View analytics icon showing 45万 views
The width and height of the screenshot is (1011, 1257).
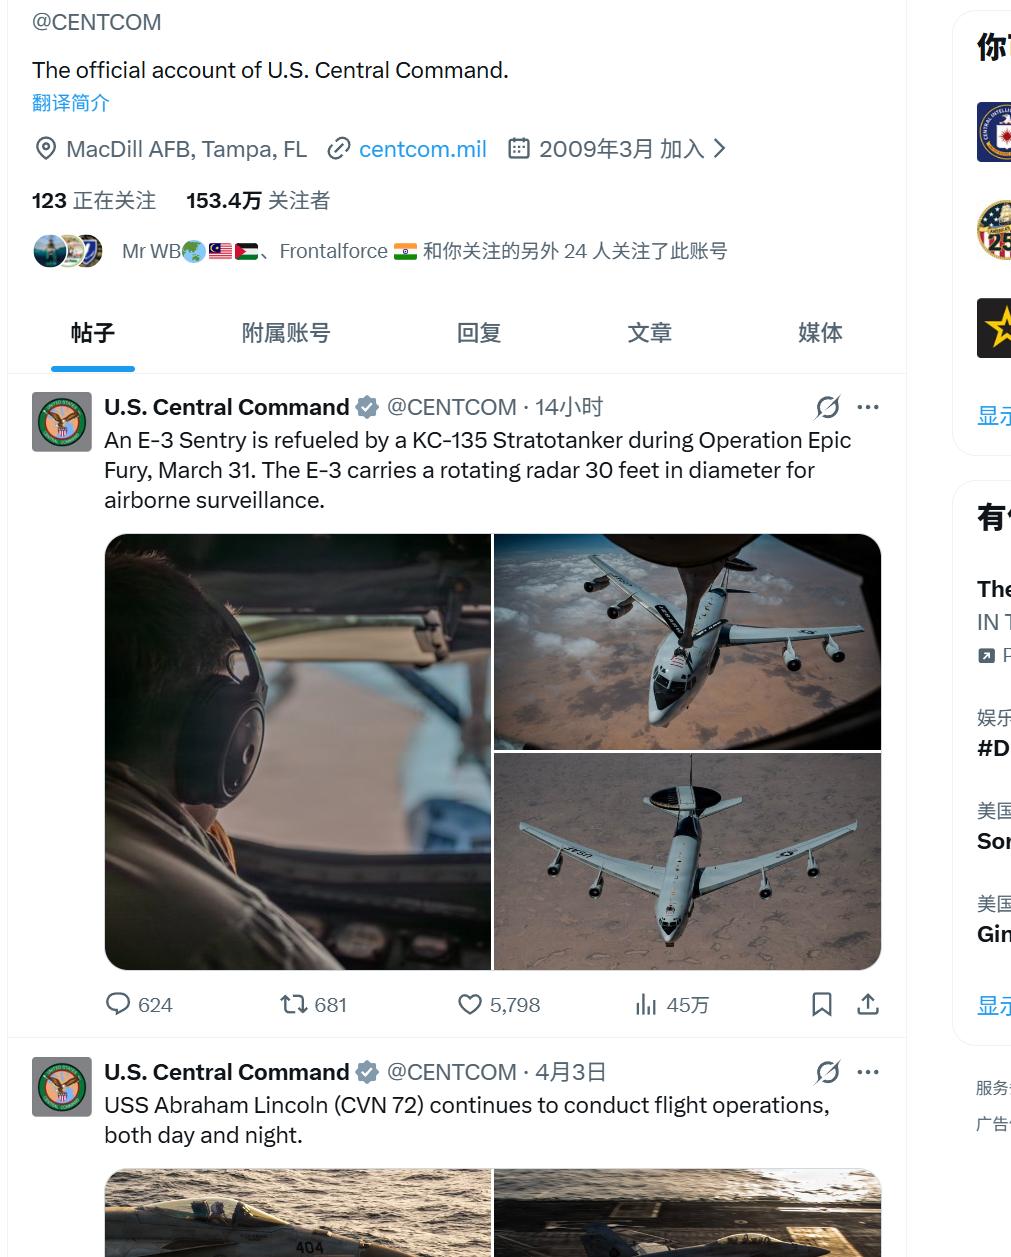[x=646, y=1004]
